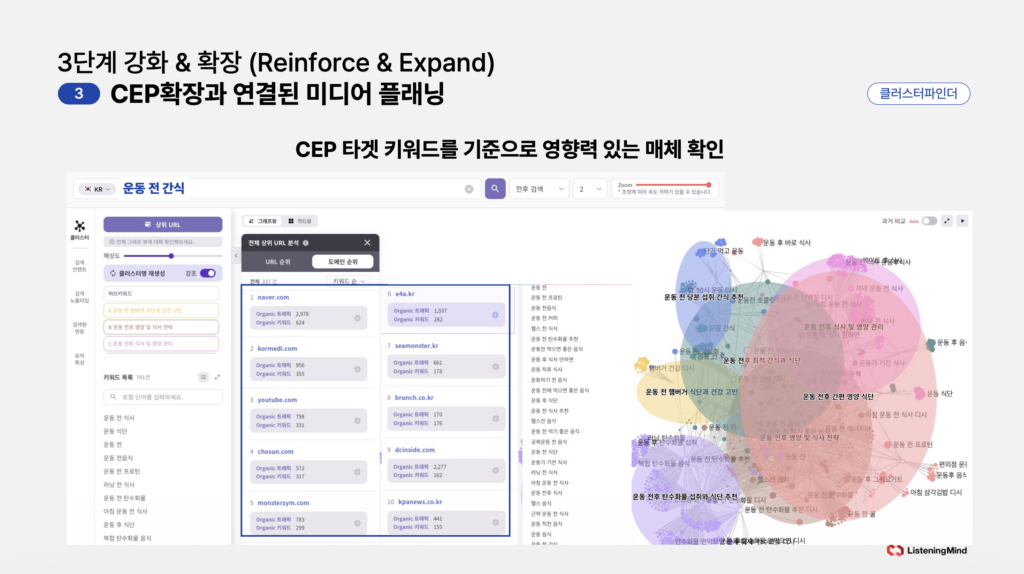Open the KR country dropdown

pyautogui.click(x=97, y=188)
